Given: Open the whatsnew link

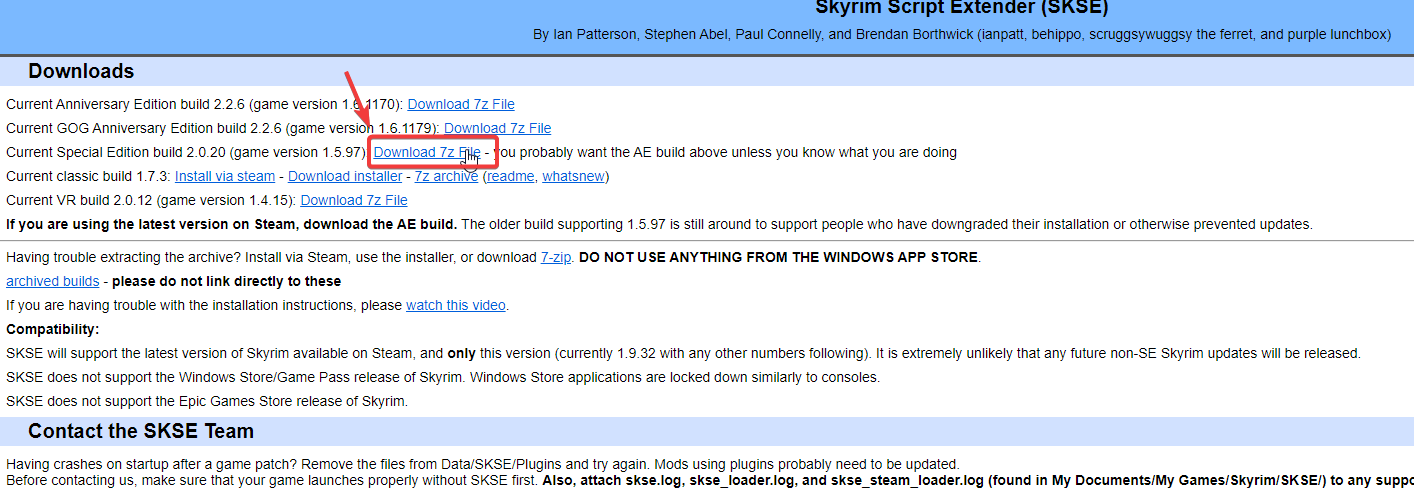Looking at the screenshot, I should [x=573, y=176].
